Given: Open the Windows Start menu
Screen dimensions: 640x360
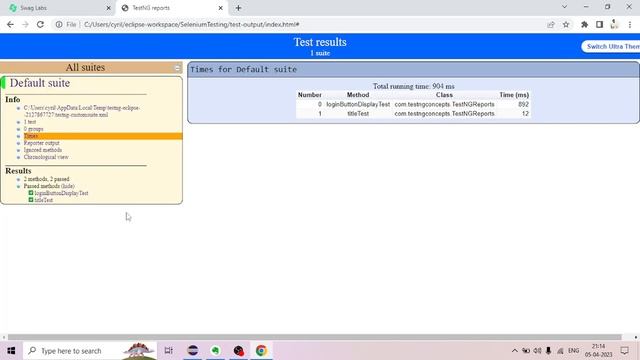Looking at the screenshot, I should pos(11,351).
